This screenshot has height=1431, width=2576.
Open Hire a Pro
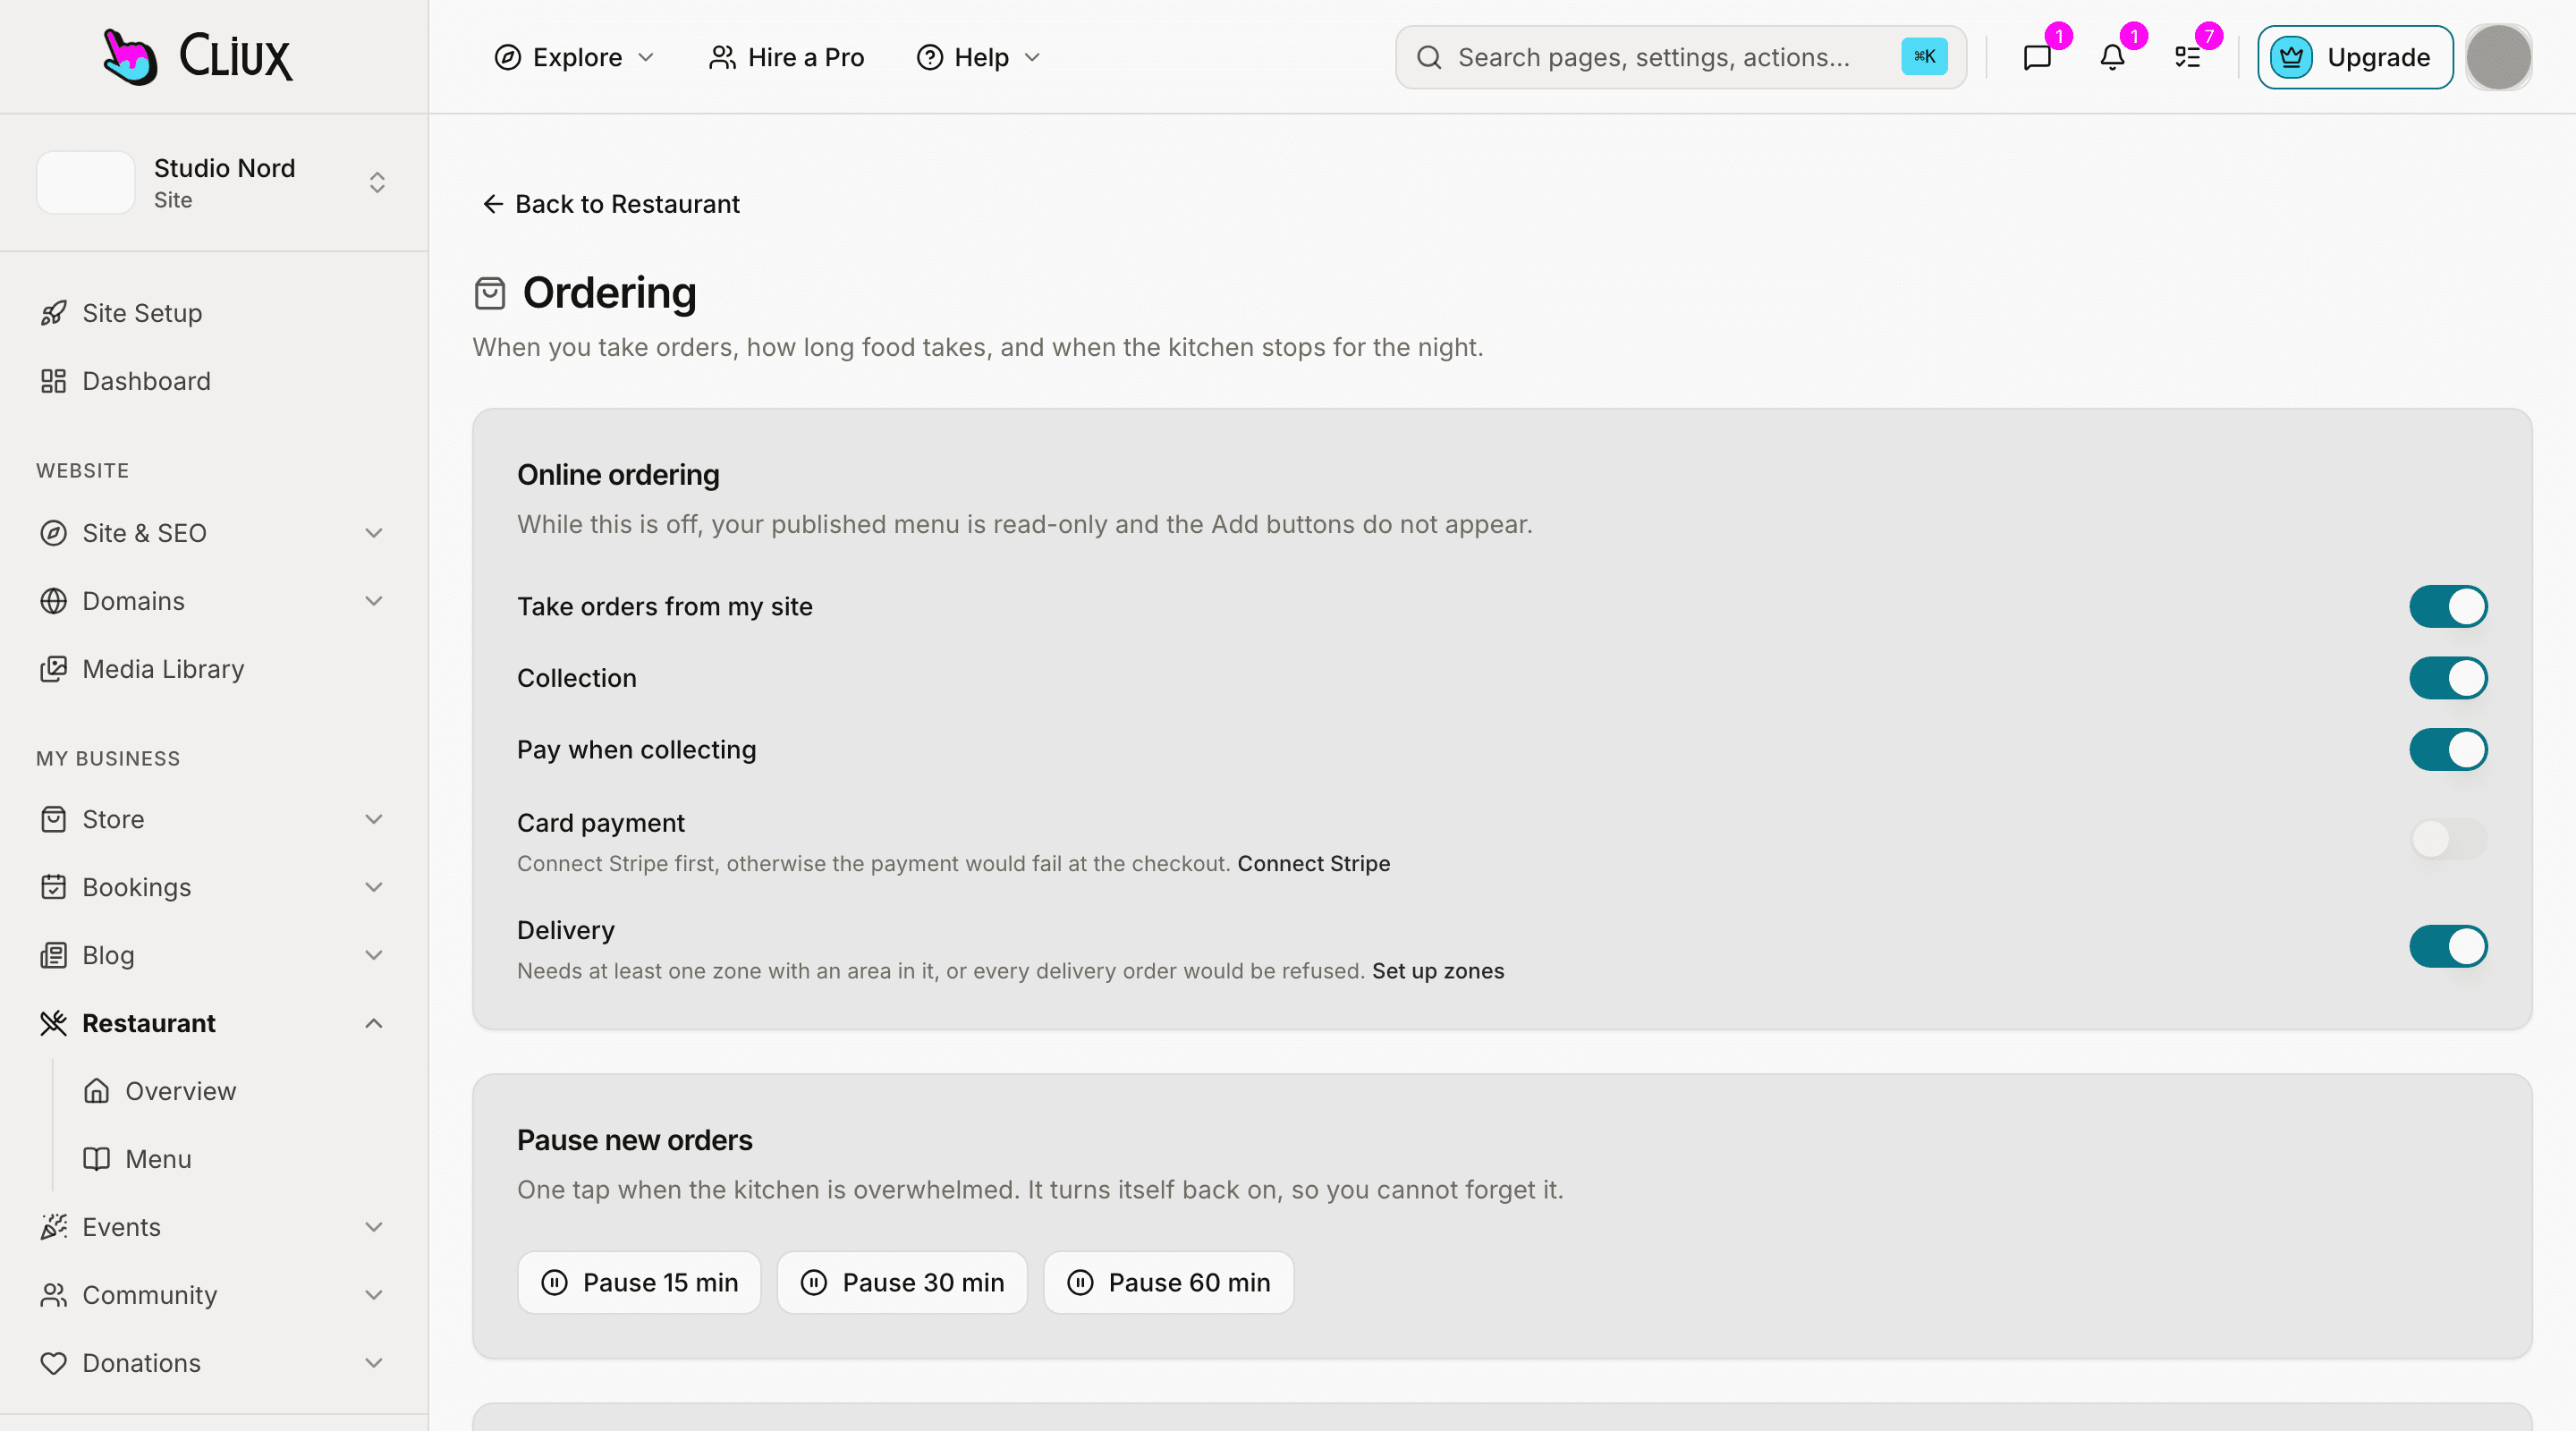pyautogui.click(x=786, y=57)
